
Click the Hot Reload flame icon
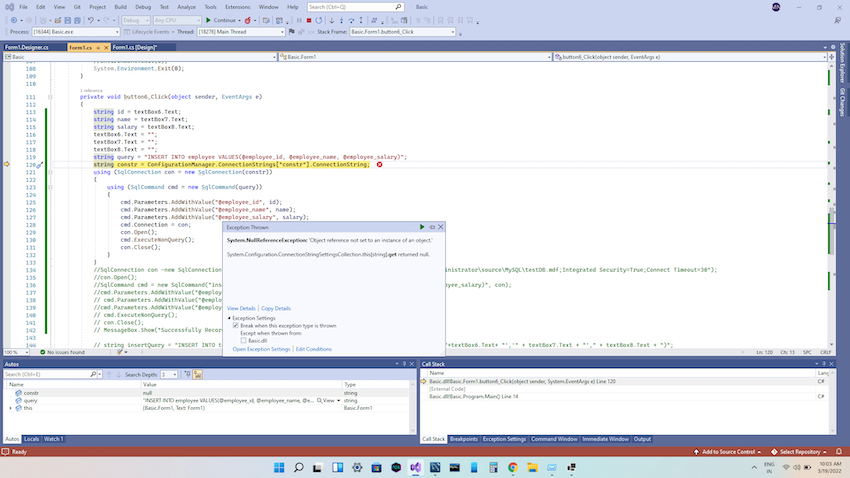coord(248,20)
